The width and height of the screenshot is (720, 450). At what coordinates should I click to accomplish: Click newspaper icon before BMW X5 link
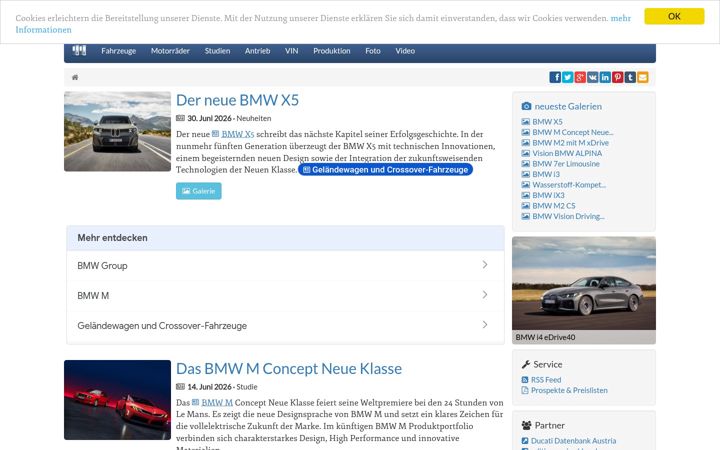[x=215, y=134]
